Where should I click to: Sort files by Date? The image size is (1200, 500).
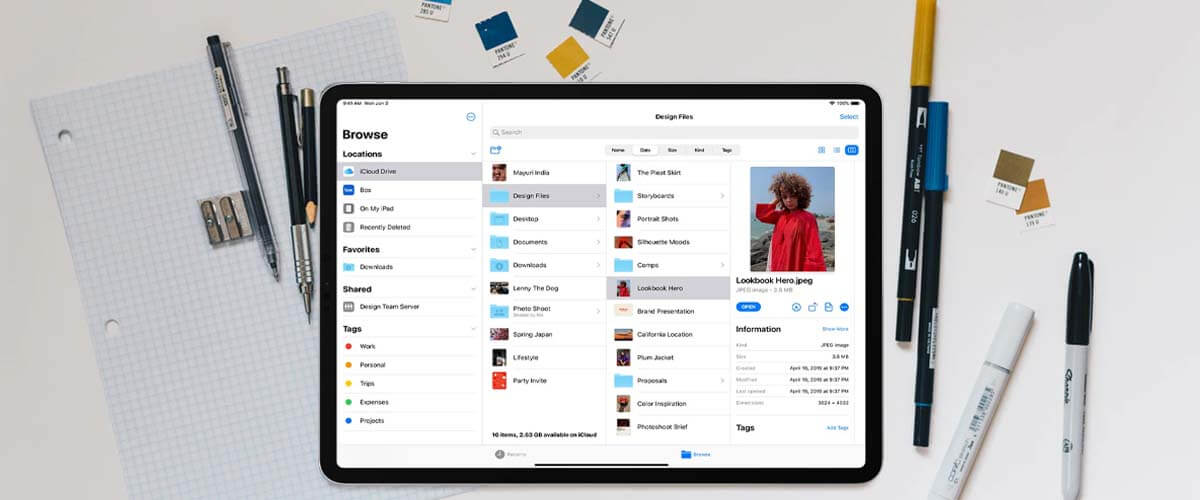[x=645, y=150]
